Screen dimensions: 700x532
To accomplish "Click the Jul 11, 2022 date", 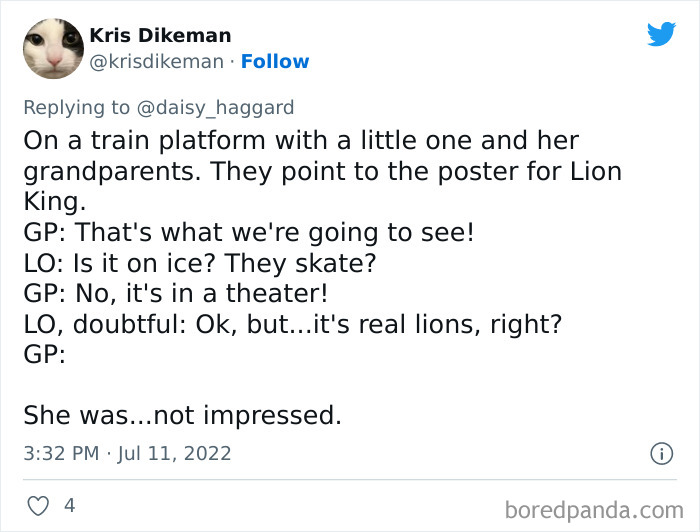I will tap(175, 453).
